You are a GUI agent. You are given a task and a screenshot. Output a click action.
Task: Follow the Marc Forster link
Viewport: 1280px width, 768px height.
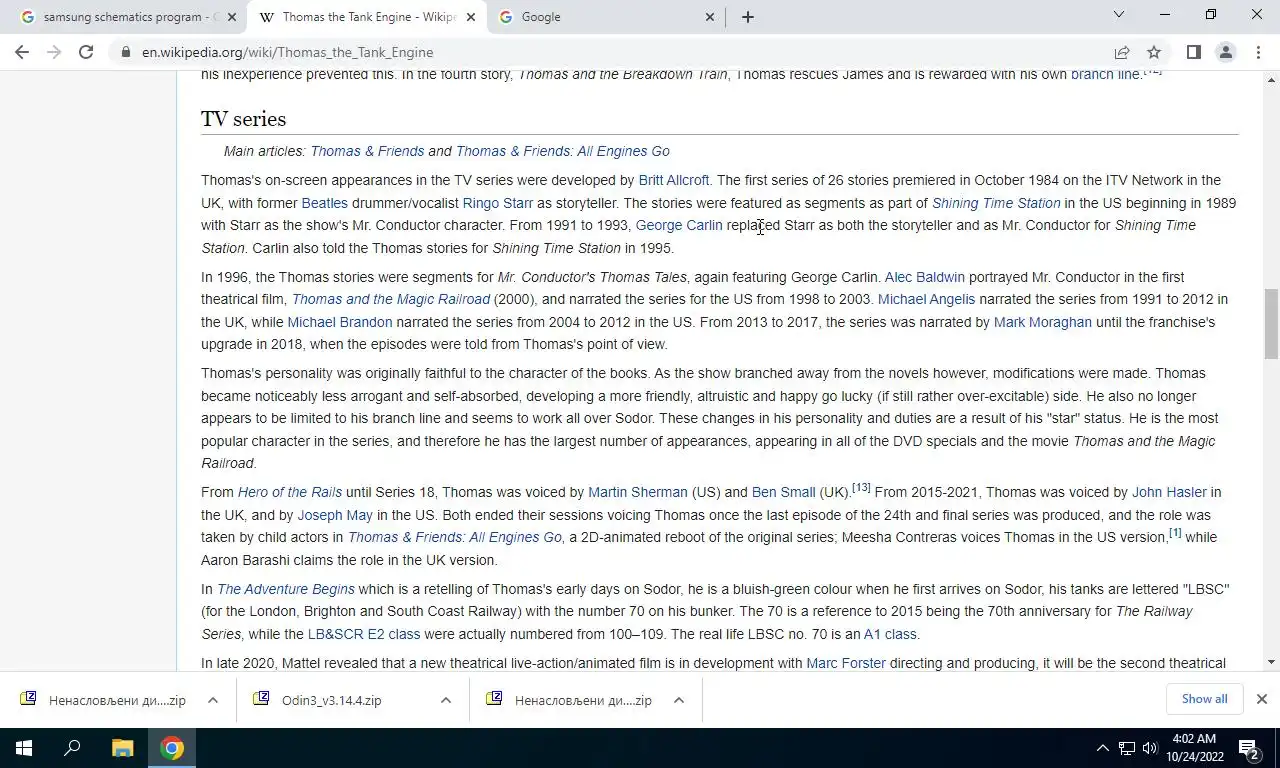846,663
